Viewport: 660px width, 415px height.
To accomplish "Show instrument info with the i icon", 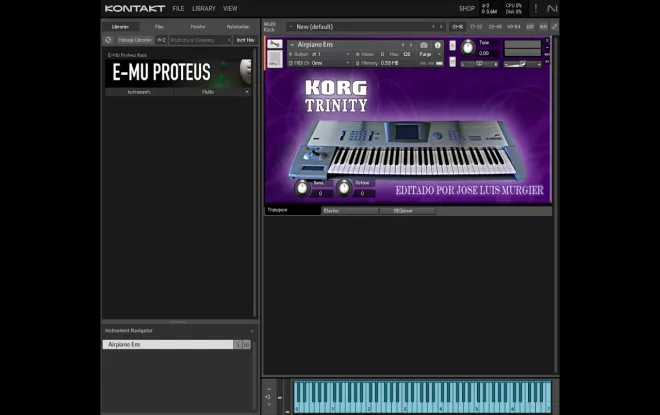I will (x=437, y=45).
